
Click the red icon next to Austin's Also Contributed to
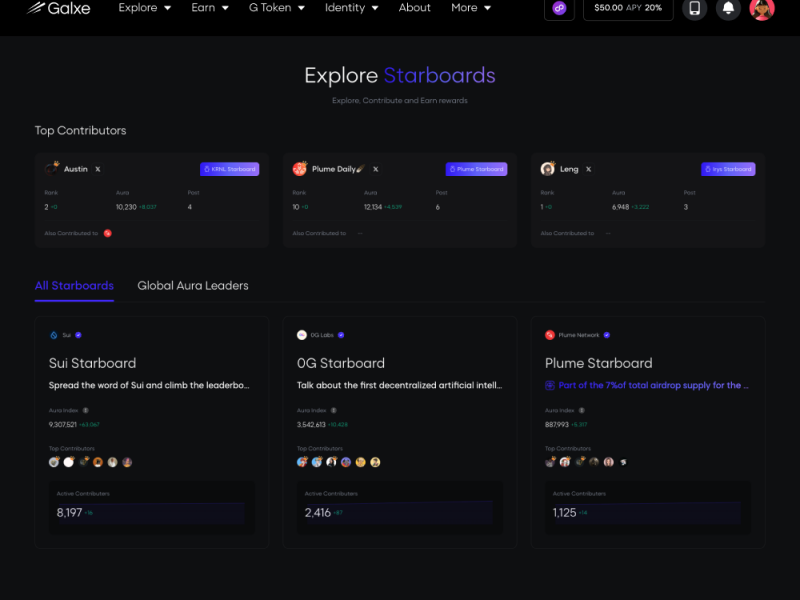108,233
